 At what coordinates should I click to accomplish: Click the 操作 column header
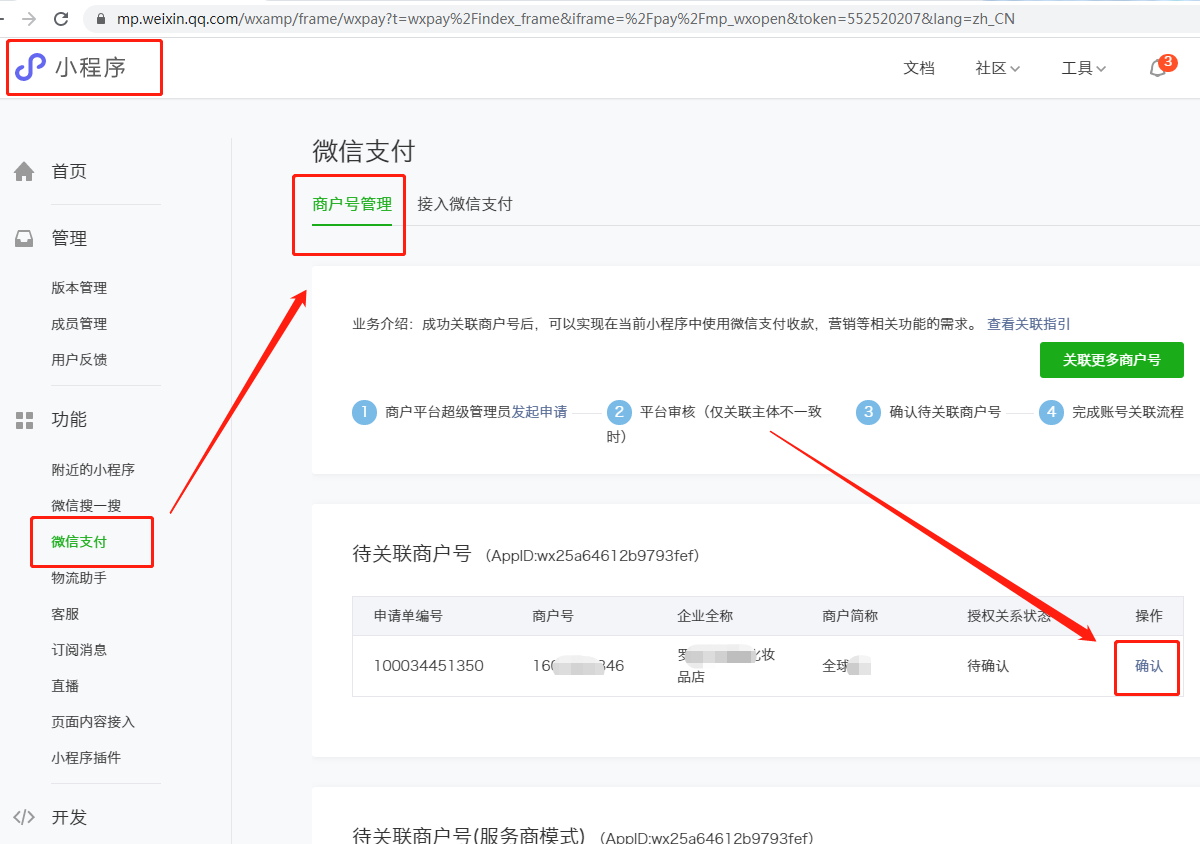[x=1149, y=616]
